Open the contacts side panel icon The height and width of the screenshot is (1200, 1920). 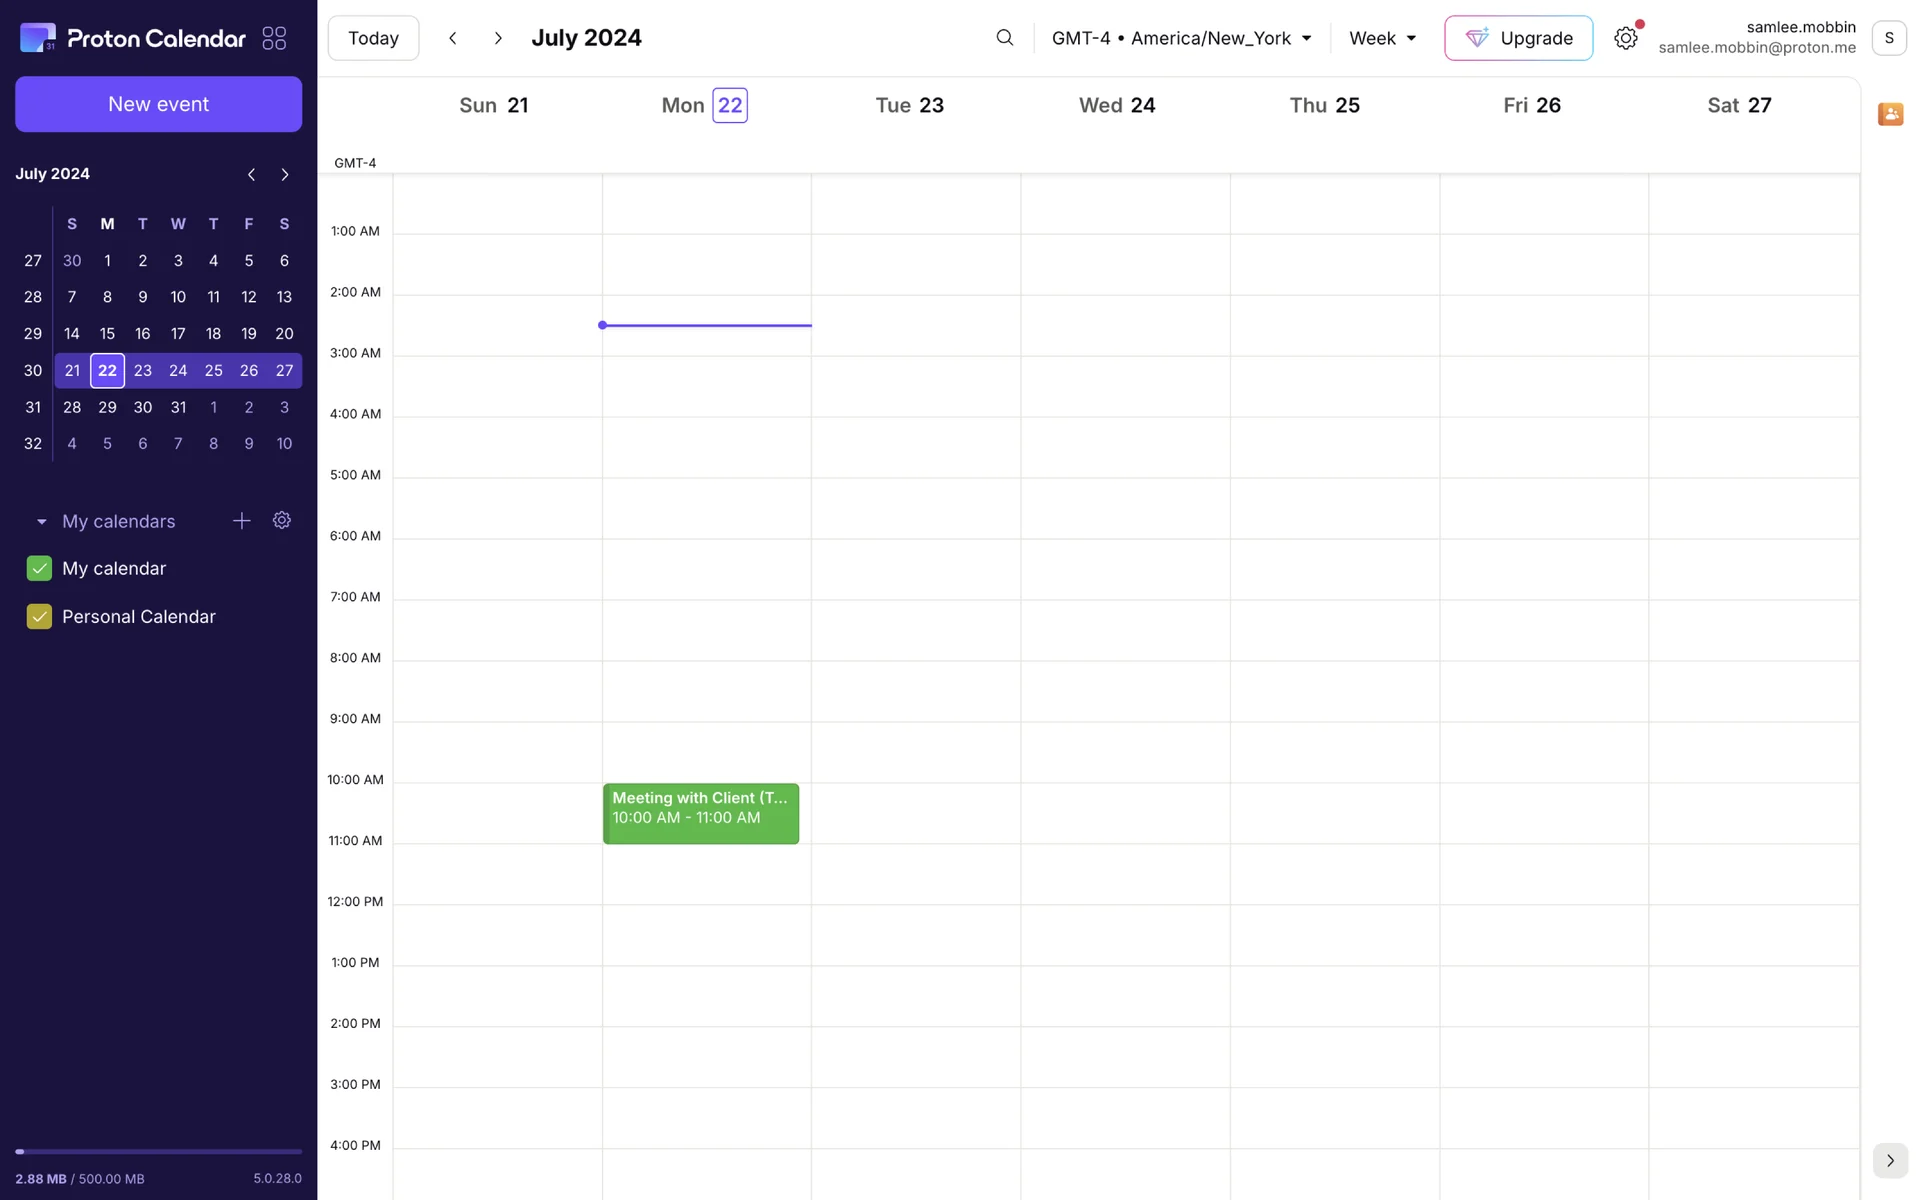1889,114
